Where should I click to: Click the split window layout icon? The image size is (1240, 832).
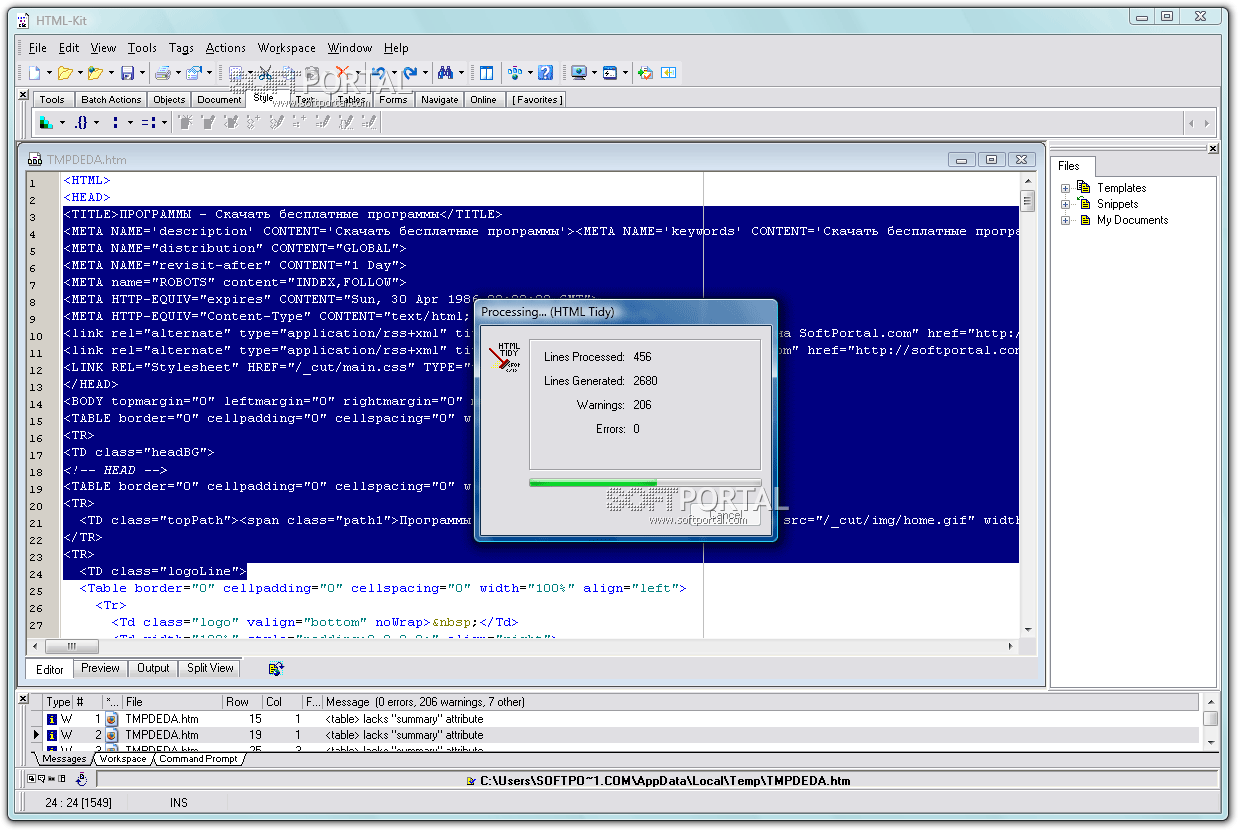(x=486, y=73)
